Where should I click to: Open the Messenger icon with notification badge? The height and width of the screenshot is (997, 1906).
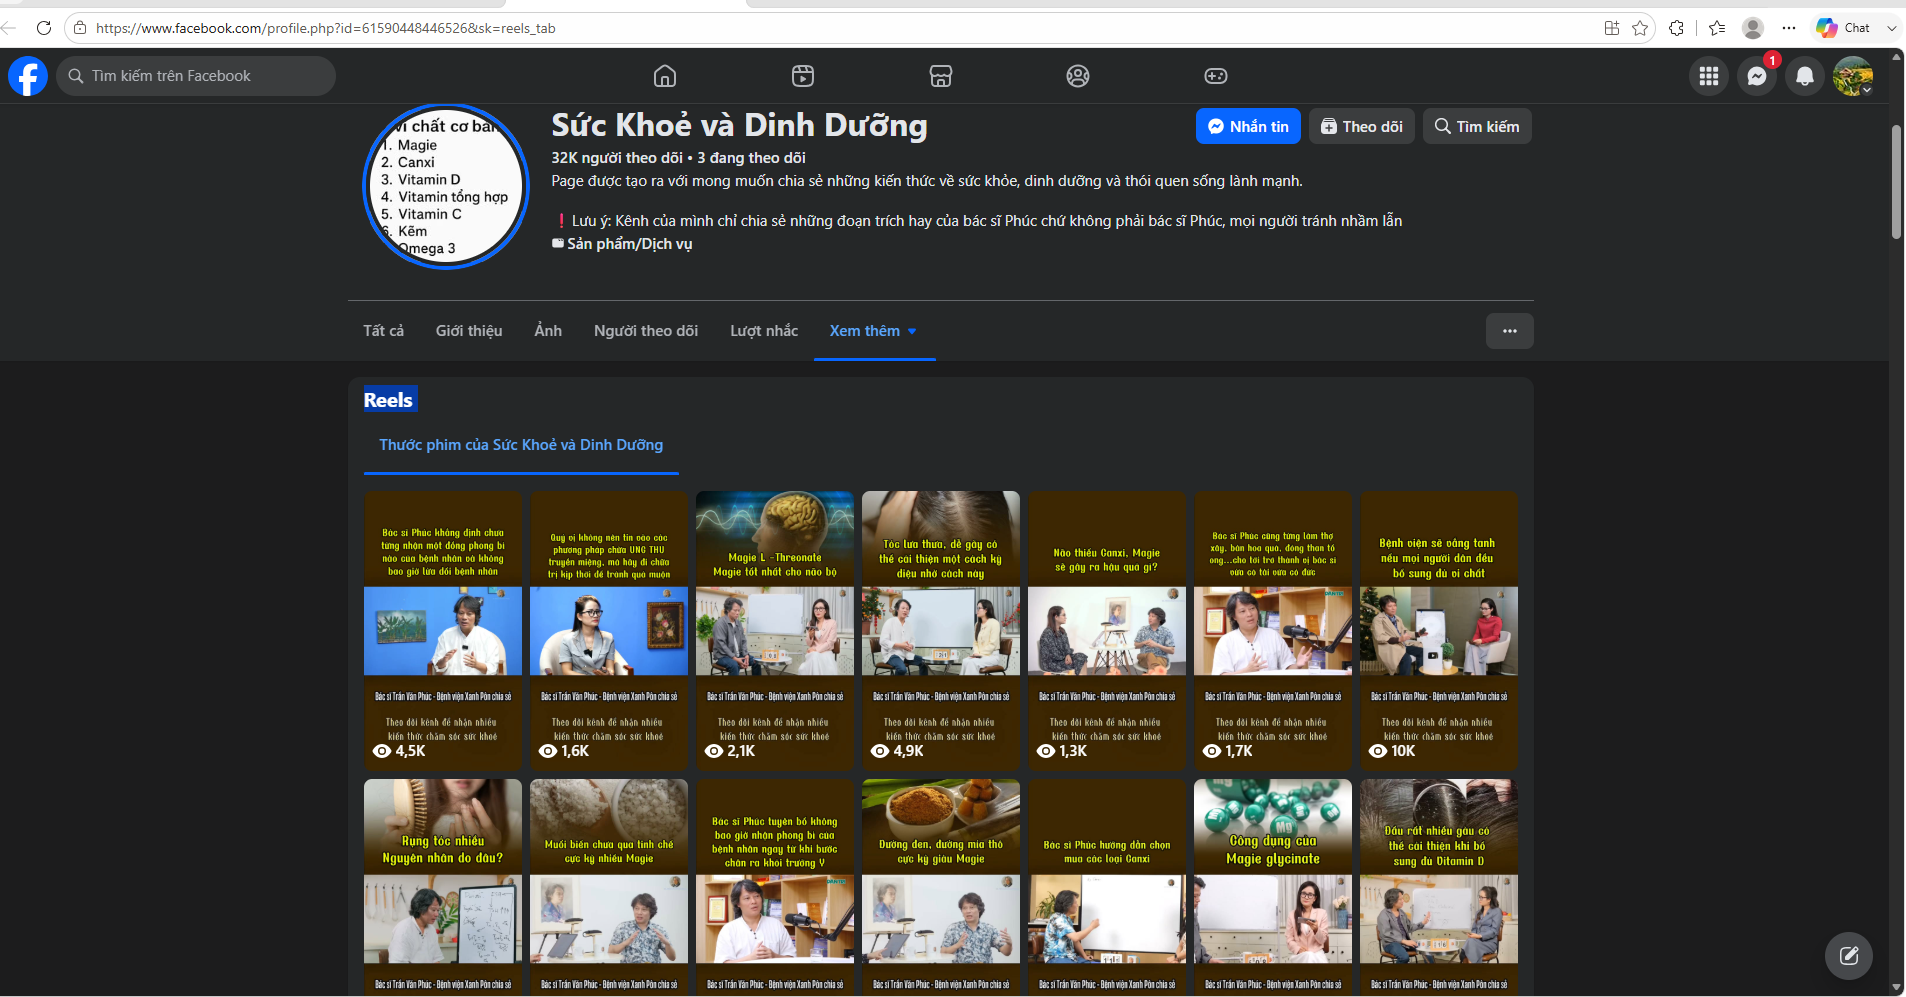pyautogui.click(x=1757, y=76)
